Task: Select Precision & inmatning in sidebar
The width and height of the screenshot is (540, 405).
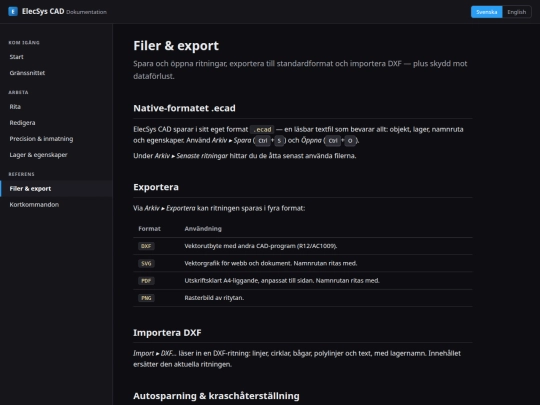Action: [x=56, y=139]
